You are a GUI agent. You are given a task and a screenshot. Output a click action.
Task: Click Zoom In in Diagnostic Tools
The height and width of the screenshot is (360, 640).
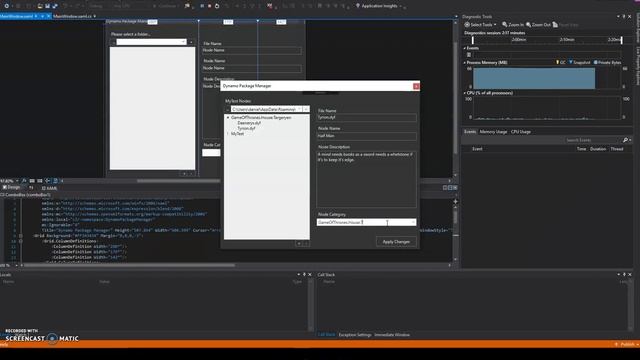coord(513,25)
